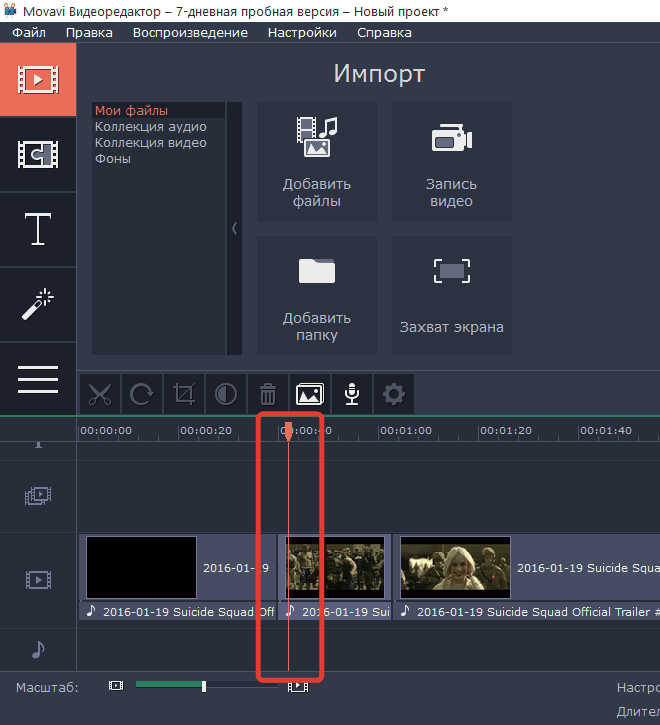Click the Rotate clip tool
The image size is (660, 725).
click(x=142, y=394)
